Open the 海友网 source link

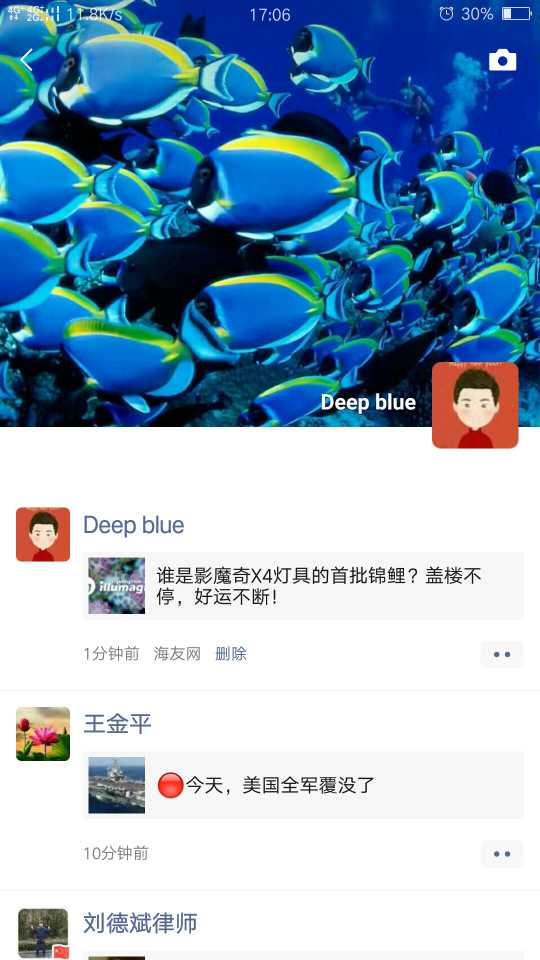(177, 654)
